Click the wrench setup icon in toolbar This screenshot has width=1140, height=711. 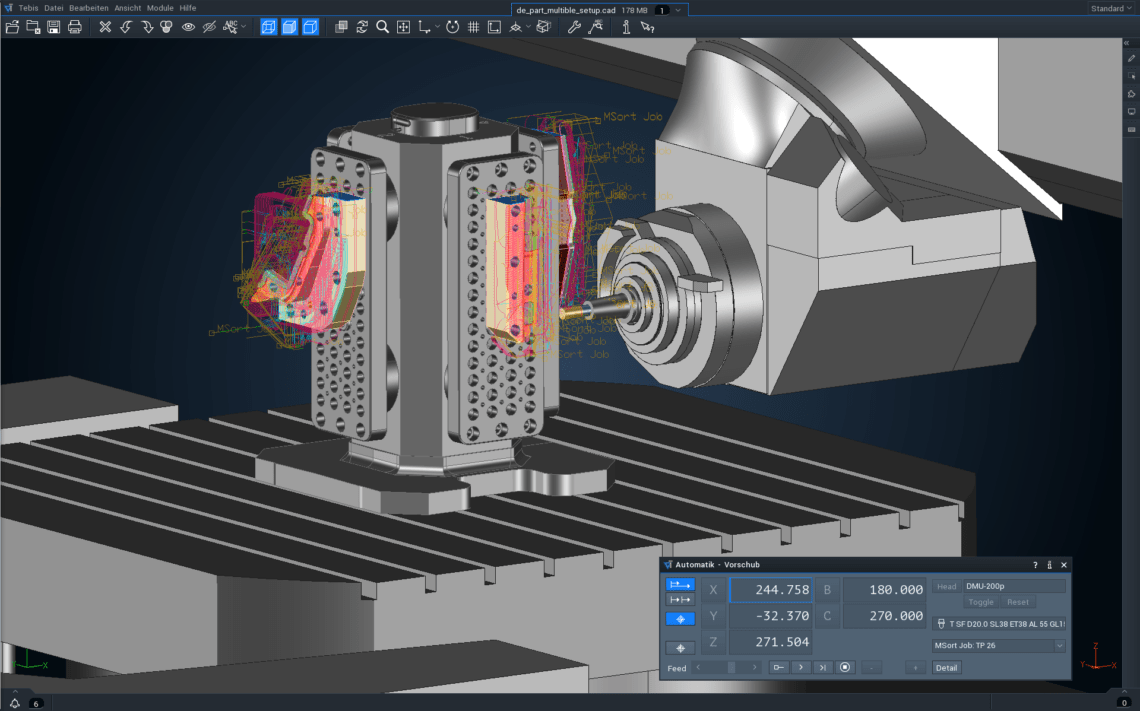[x=574, y=27]
